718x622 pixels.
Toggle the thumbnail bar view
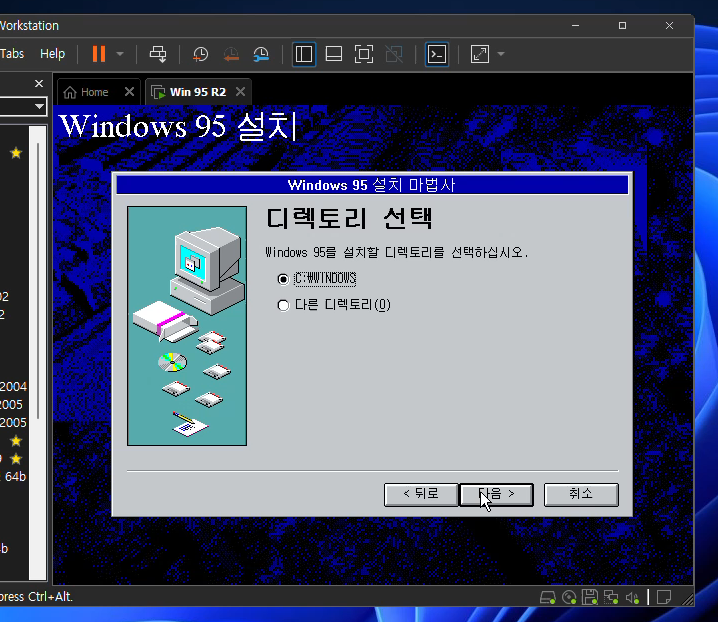click(x=334, y=54)
